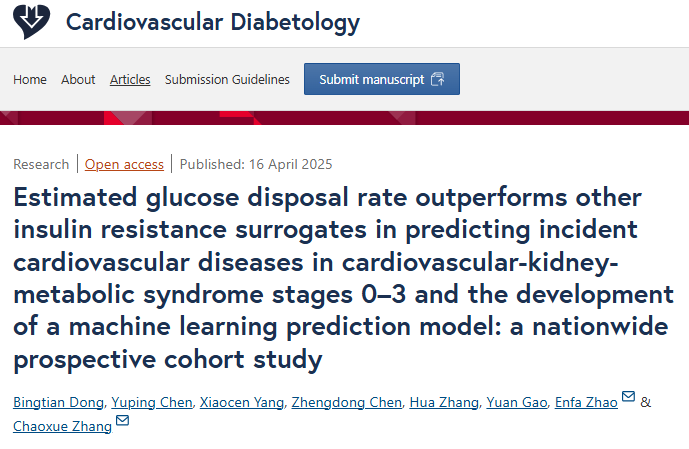Open author Zhengdong Chen's details

point(347,402)
